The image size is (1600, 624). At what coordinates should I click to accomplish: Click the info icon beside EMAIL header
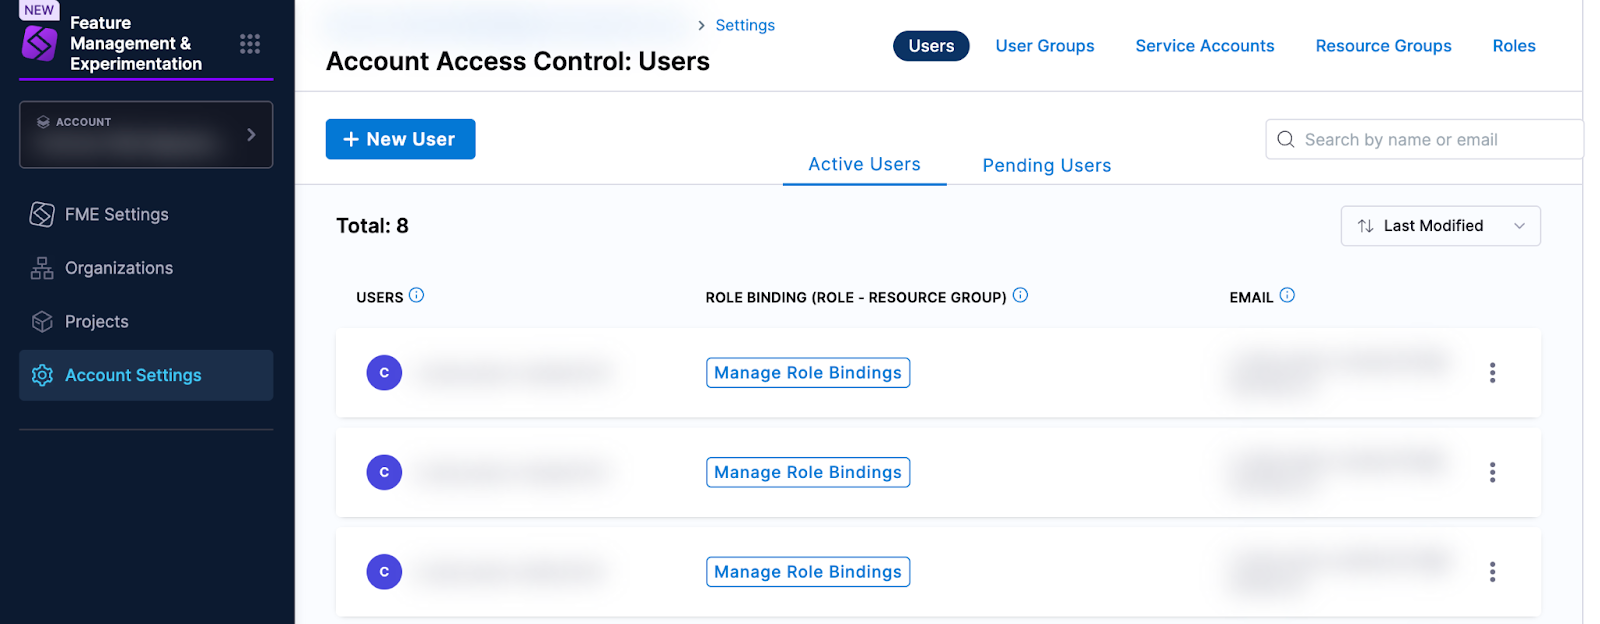[x=1287, y=295]
